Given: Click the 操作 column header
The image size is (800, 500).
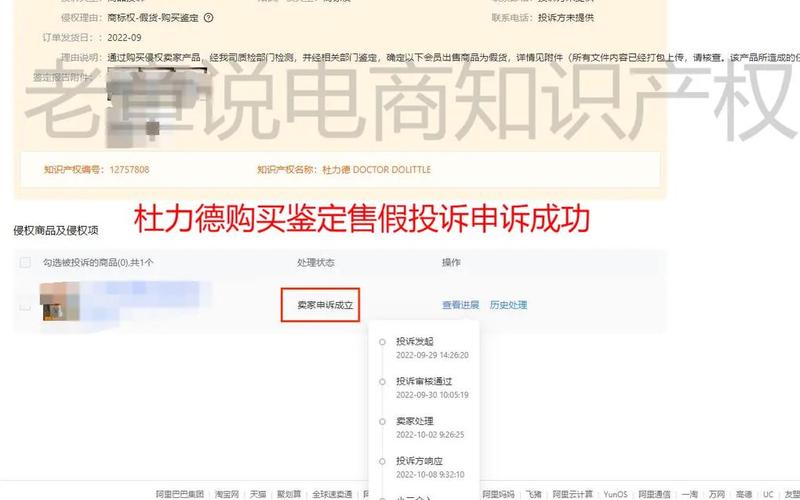Looking at the screenshot, I should [451, 262].
